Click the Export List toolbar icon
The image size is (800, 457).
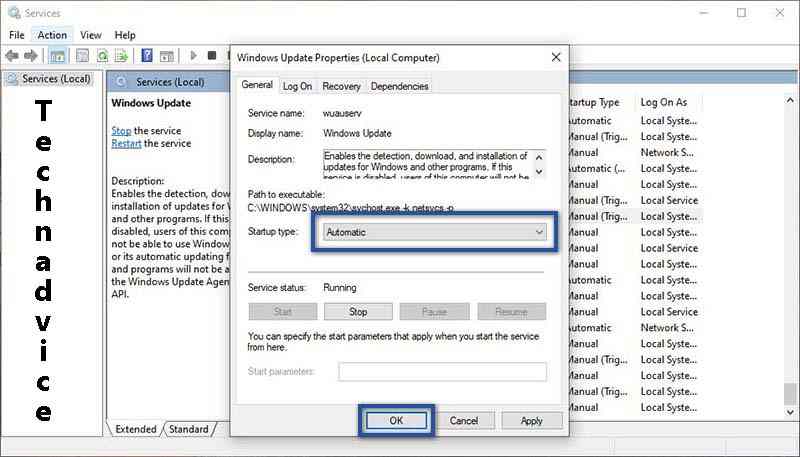[121, 56]
